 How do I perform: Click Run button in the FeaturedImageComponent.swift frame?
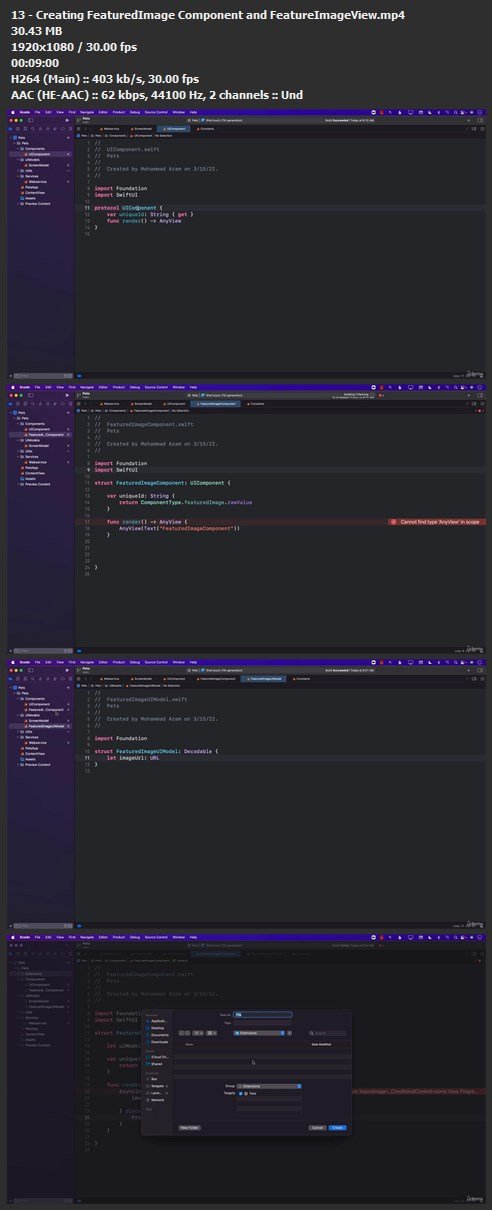pos(67,395)
